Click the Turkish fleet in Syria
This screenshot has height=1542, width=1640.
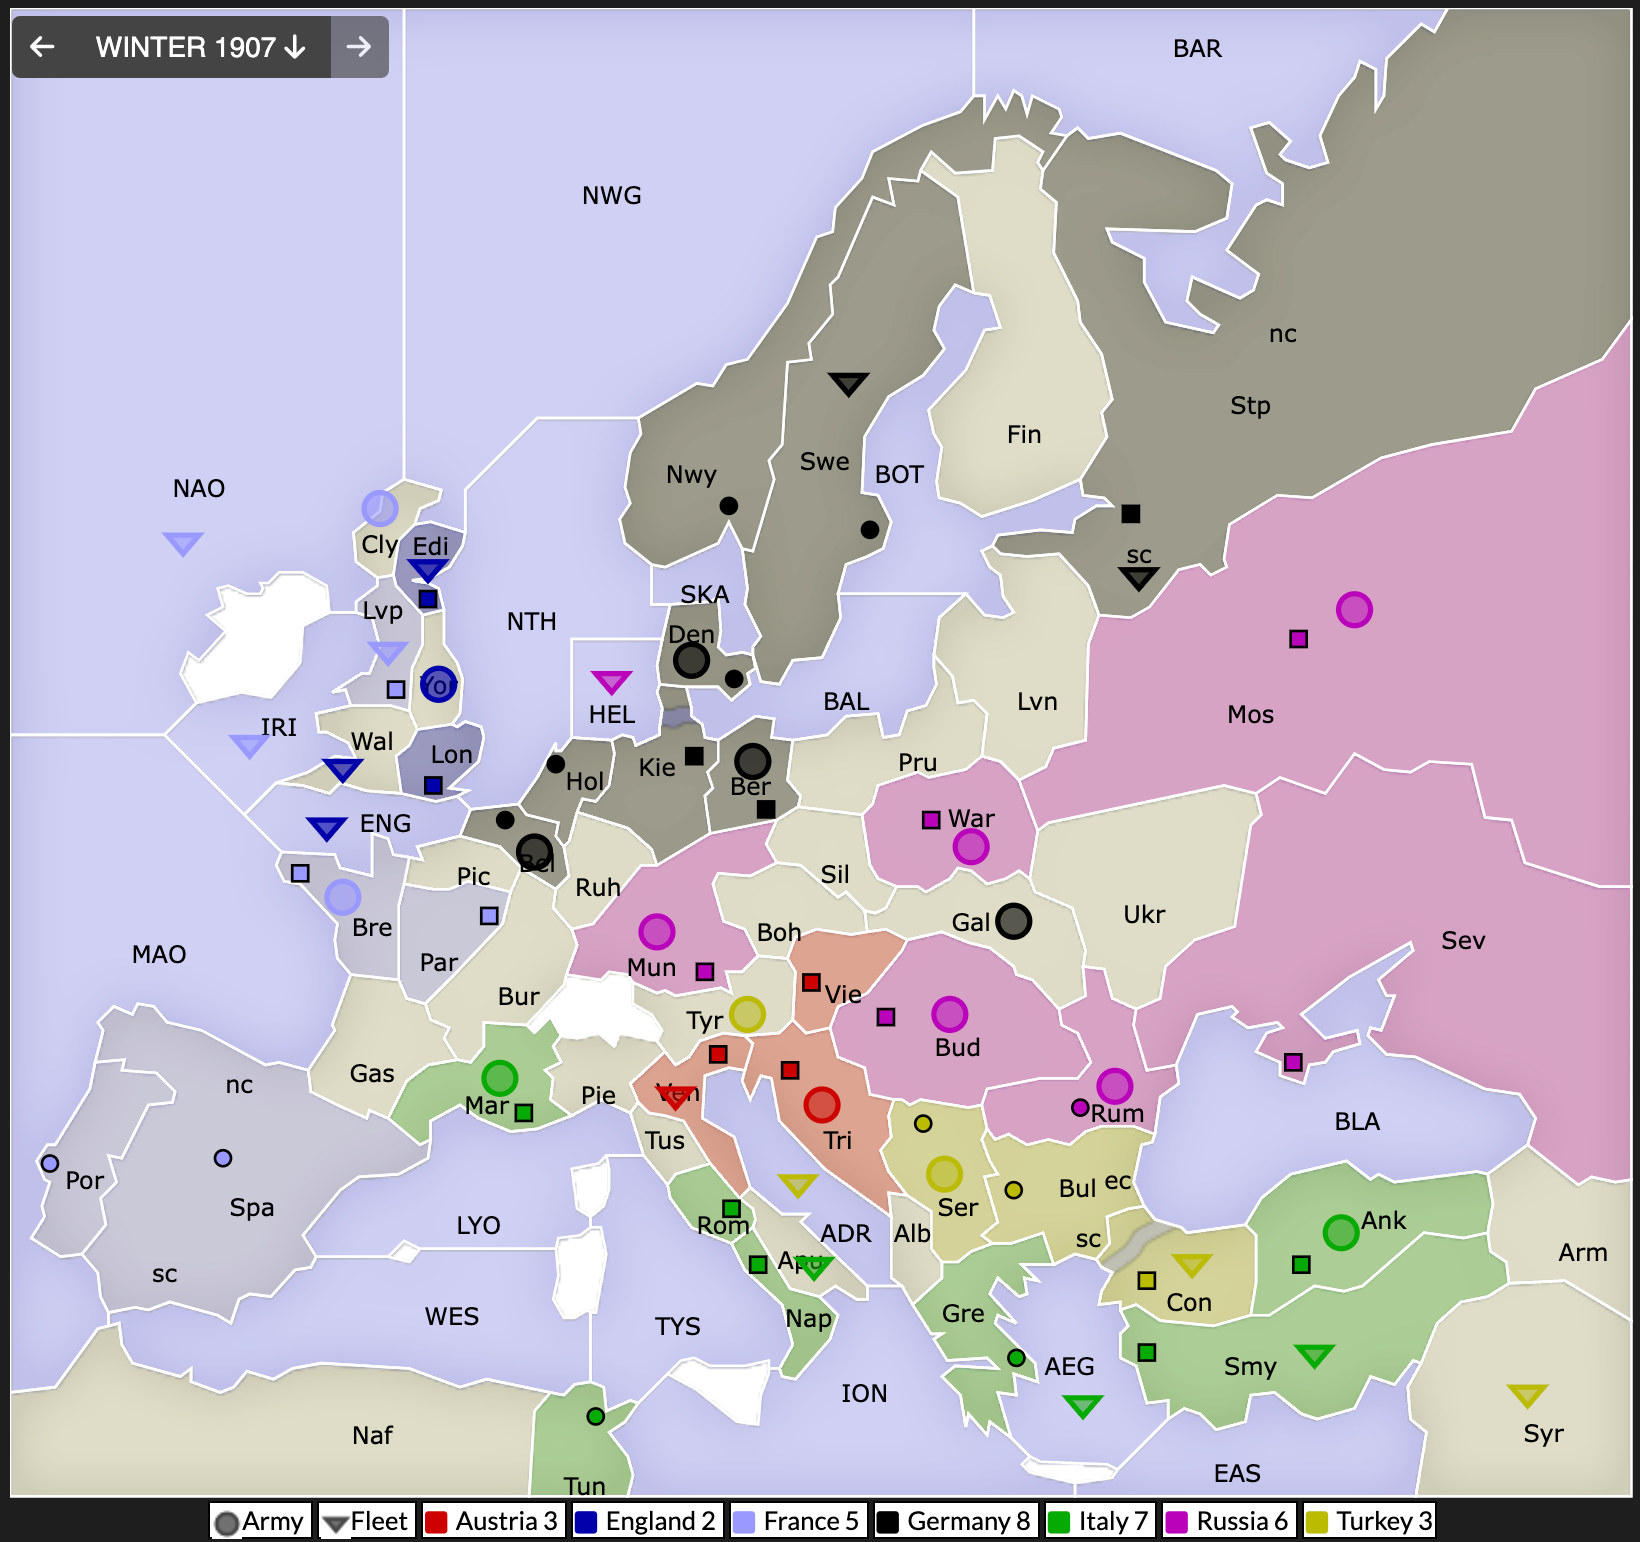(1527, 1394)
